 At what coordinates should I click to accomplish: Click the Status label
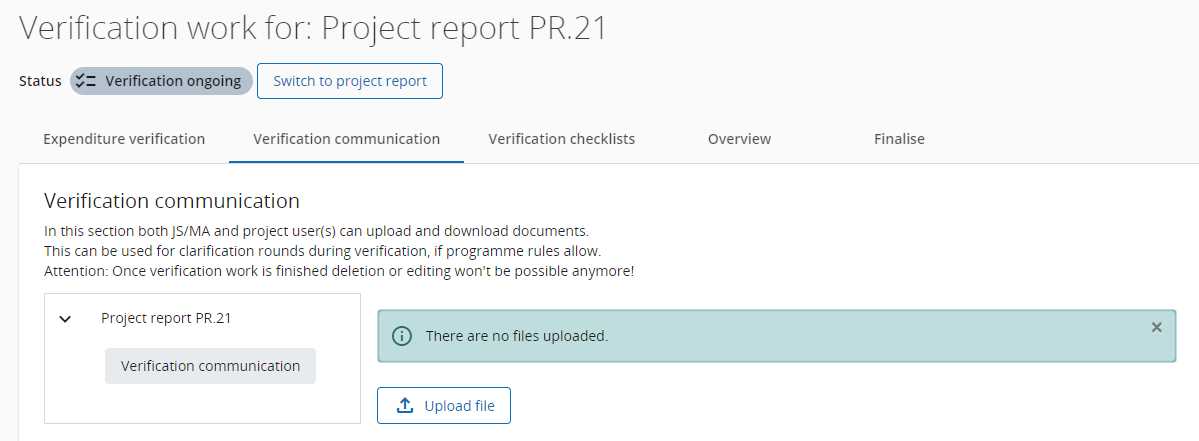coord(40,81)
